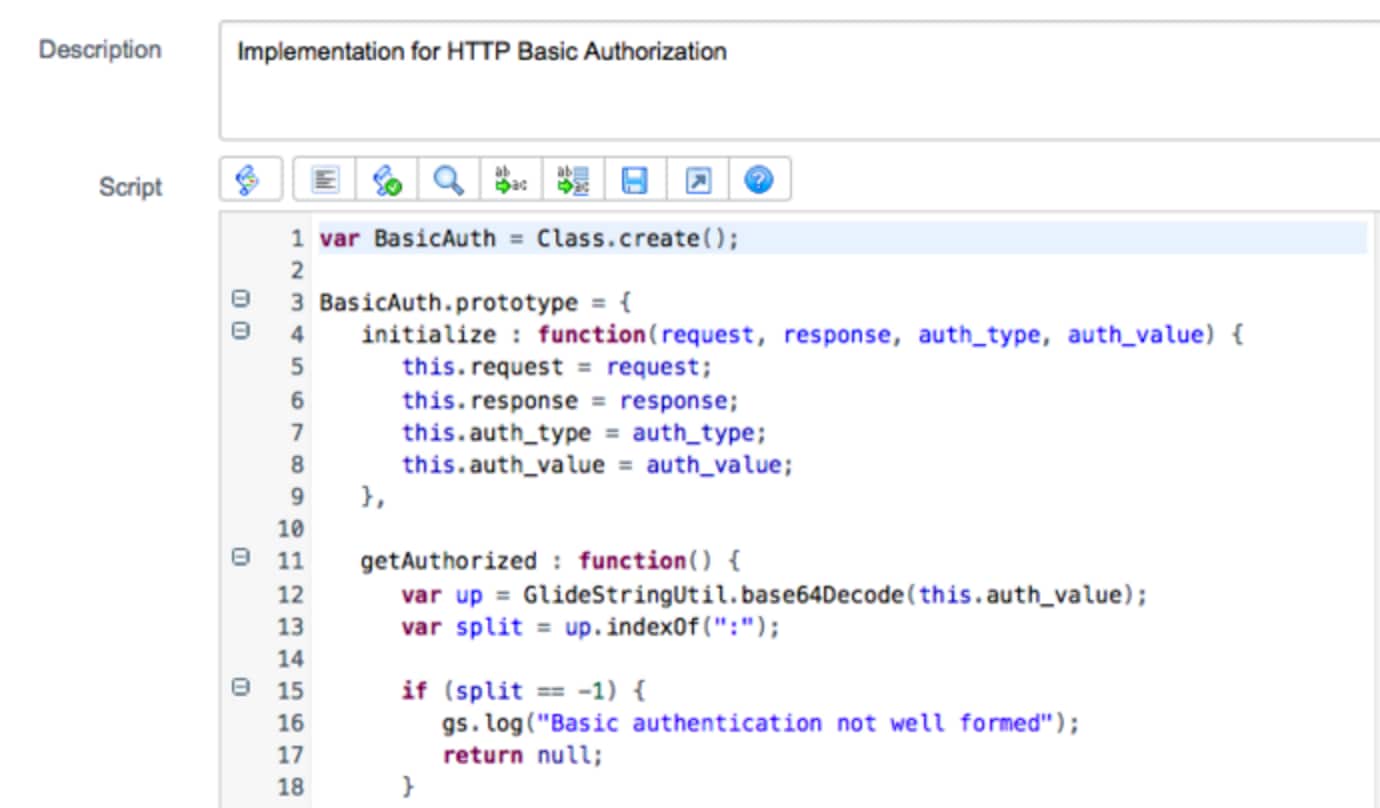
Task: Open script editor in full screen
Action: click(x=697, y=181)
